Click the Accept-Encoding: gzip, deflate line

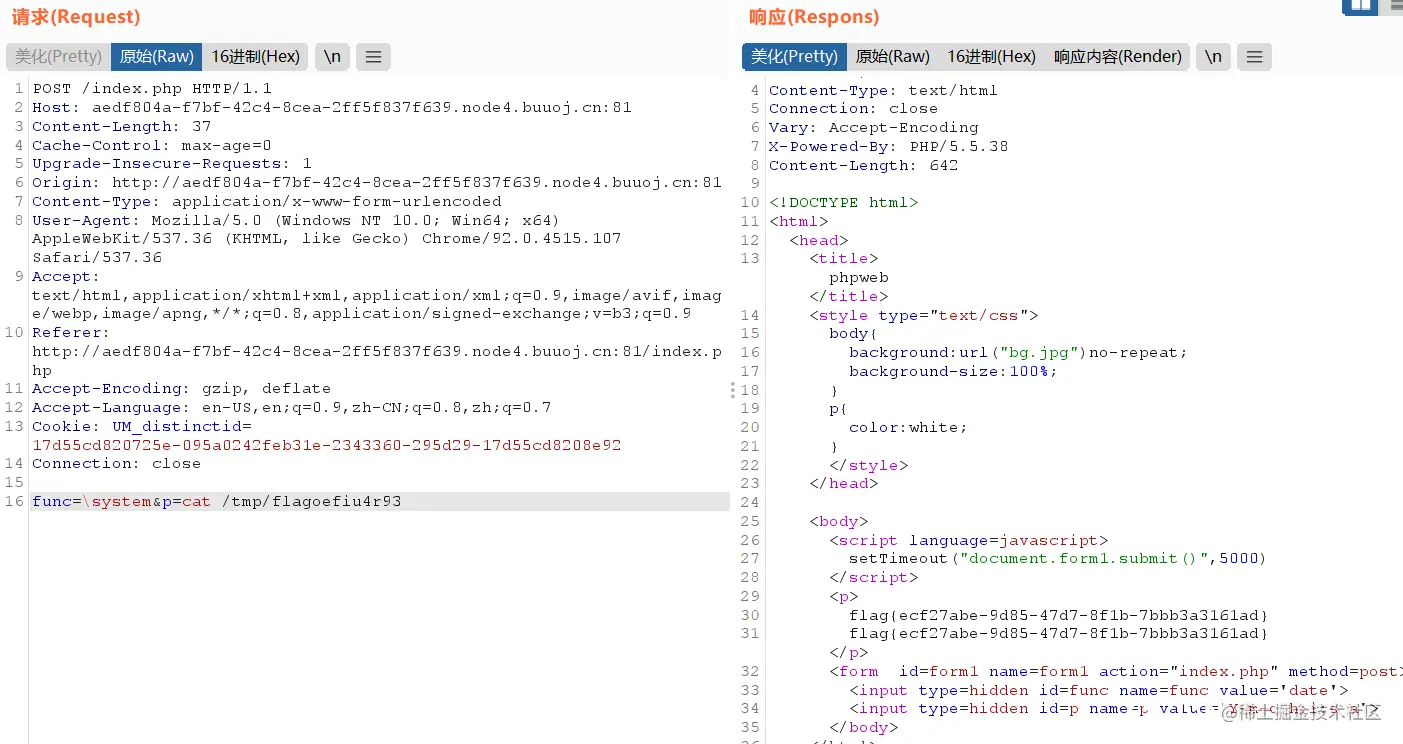coord(181,388)
